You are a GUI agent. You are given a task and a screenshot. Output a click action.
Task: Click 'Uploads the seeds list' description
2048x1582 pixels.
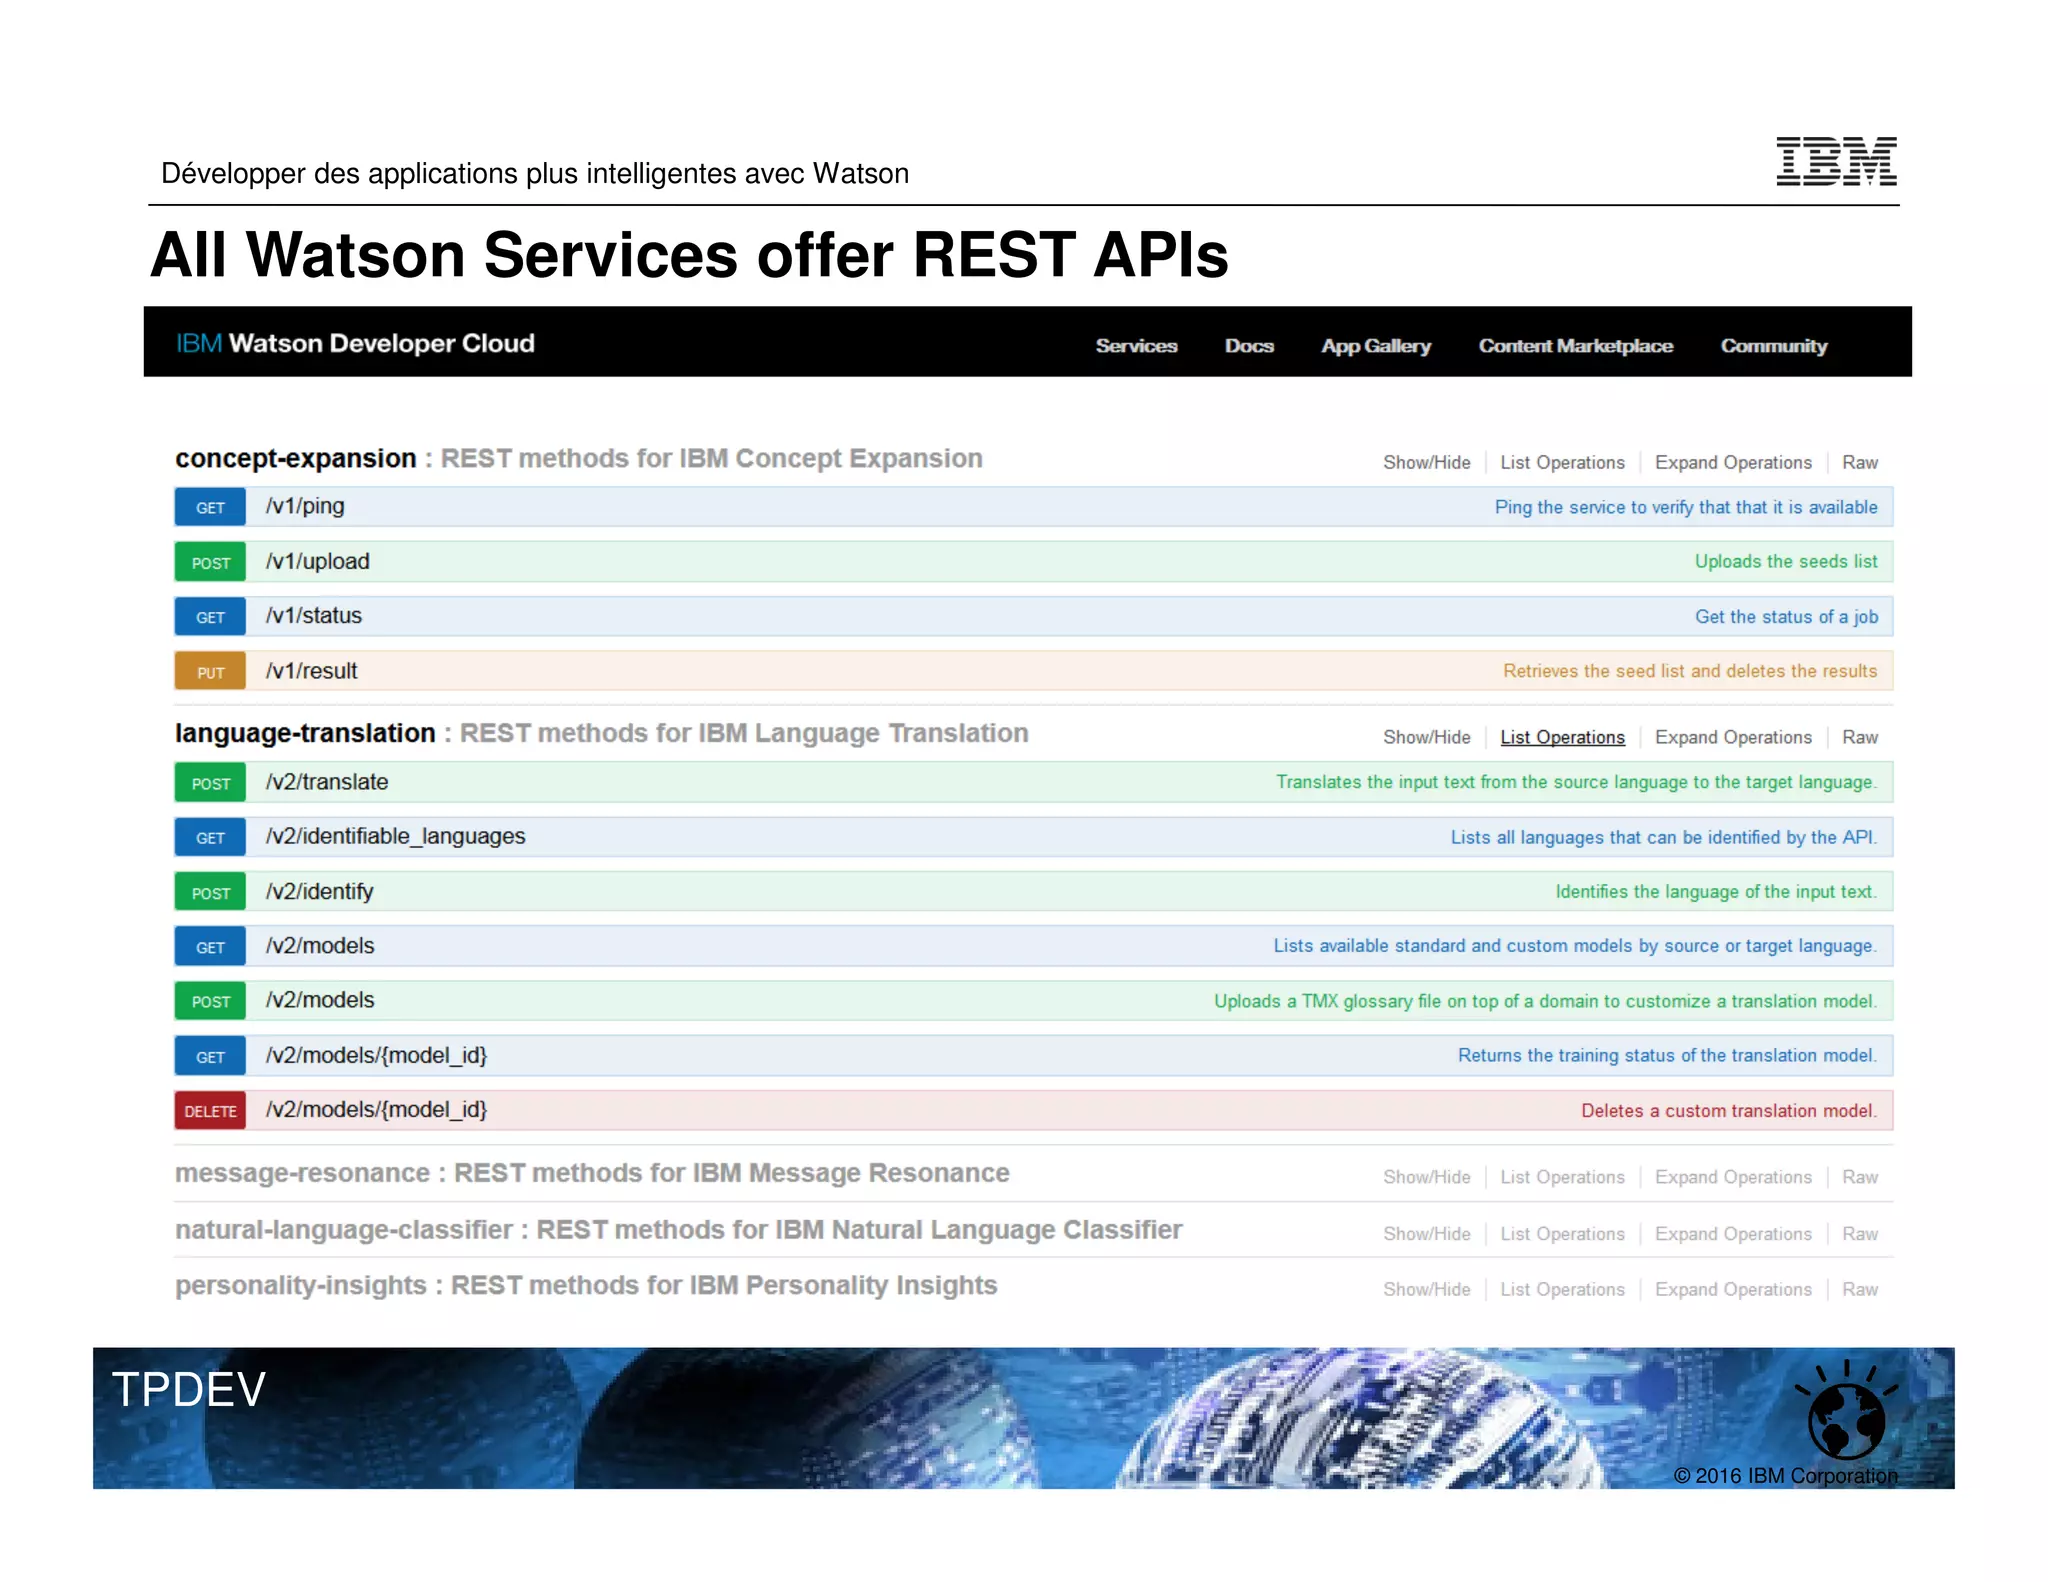tap(1786, 561)
